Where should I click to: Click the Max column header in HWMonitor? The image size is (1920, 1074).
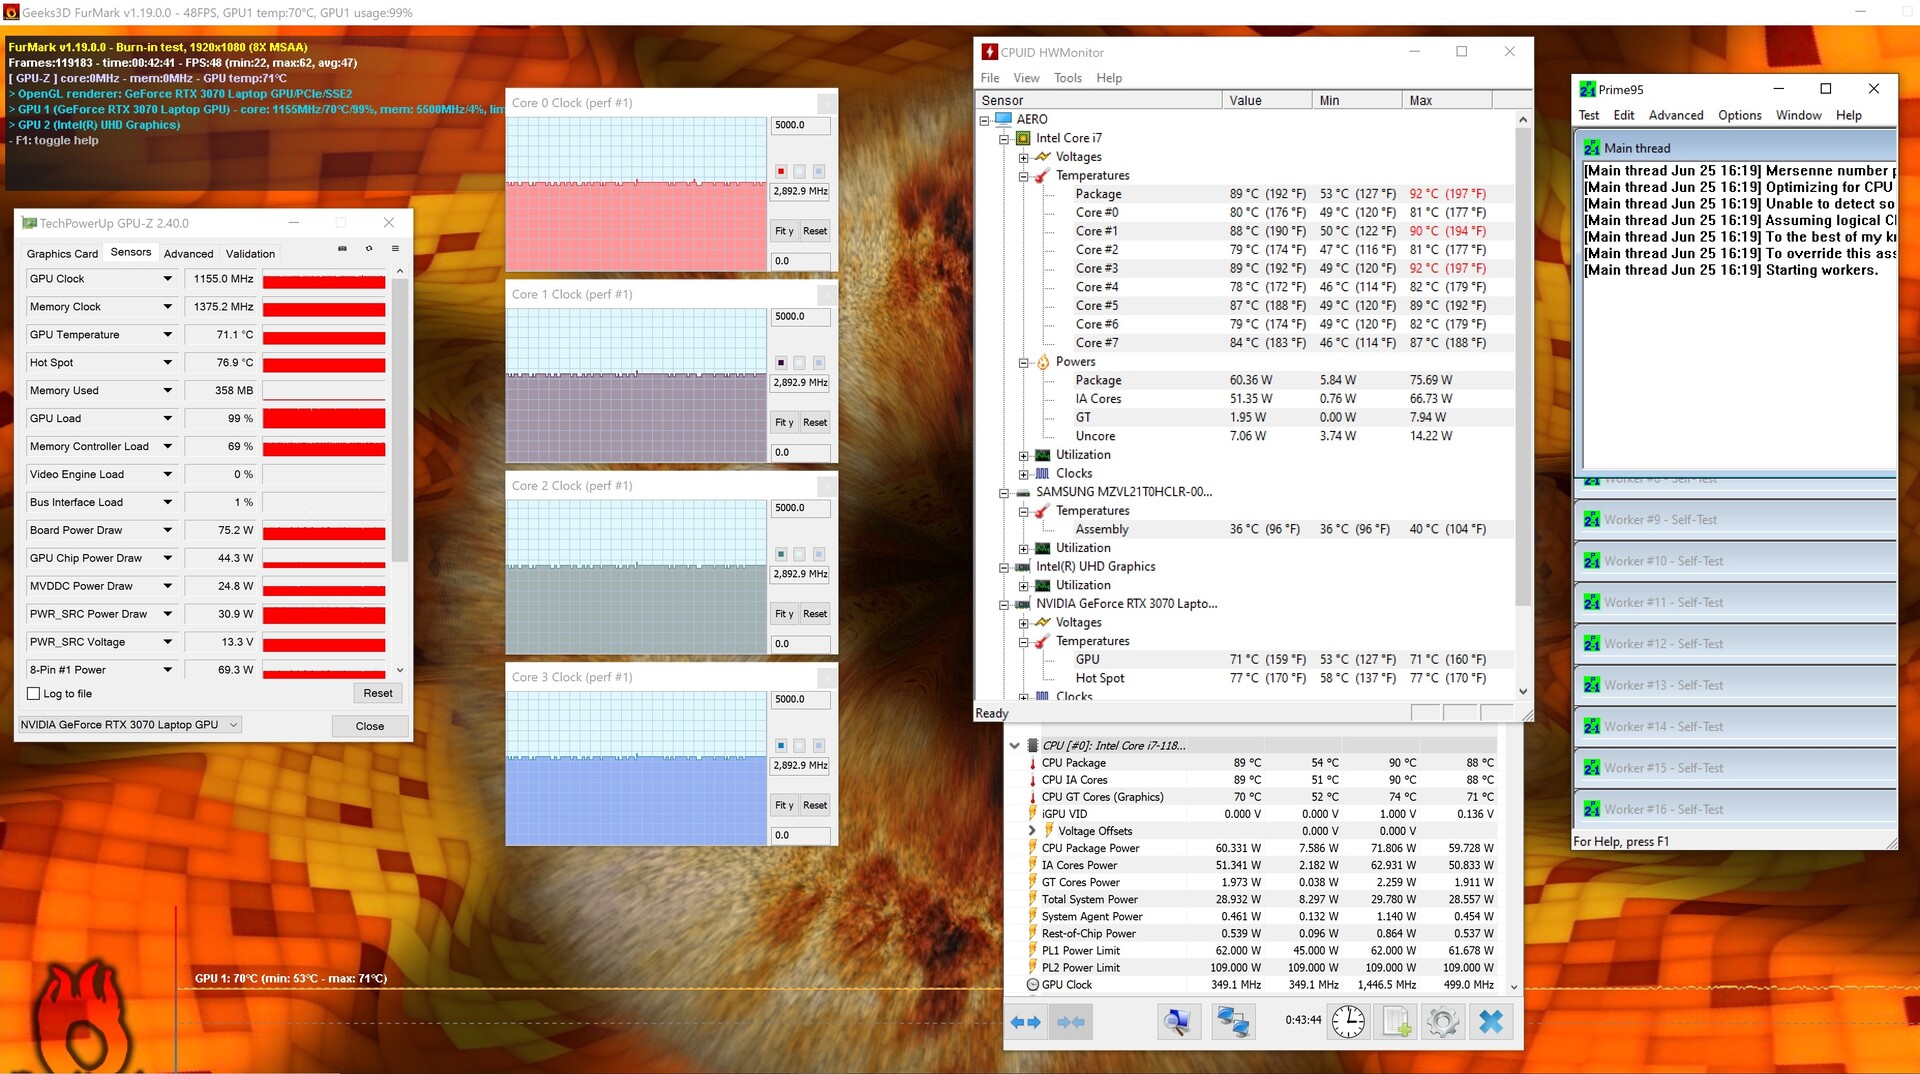1446,101
